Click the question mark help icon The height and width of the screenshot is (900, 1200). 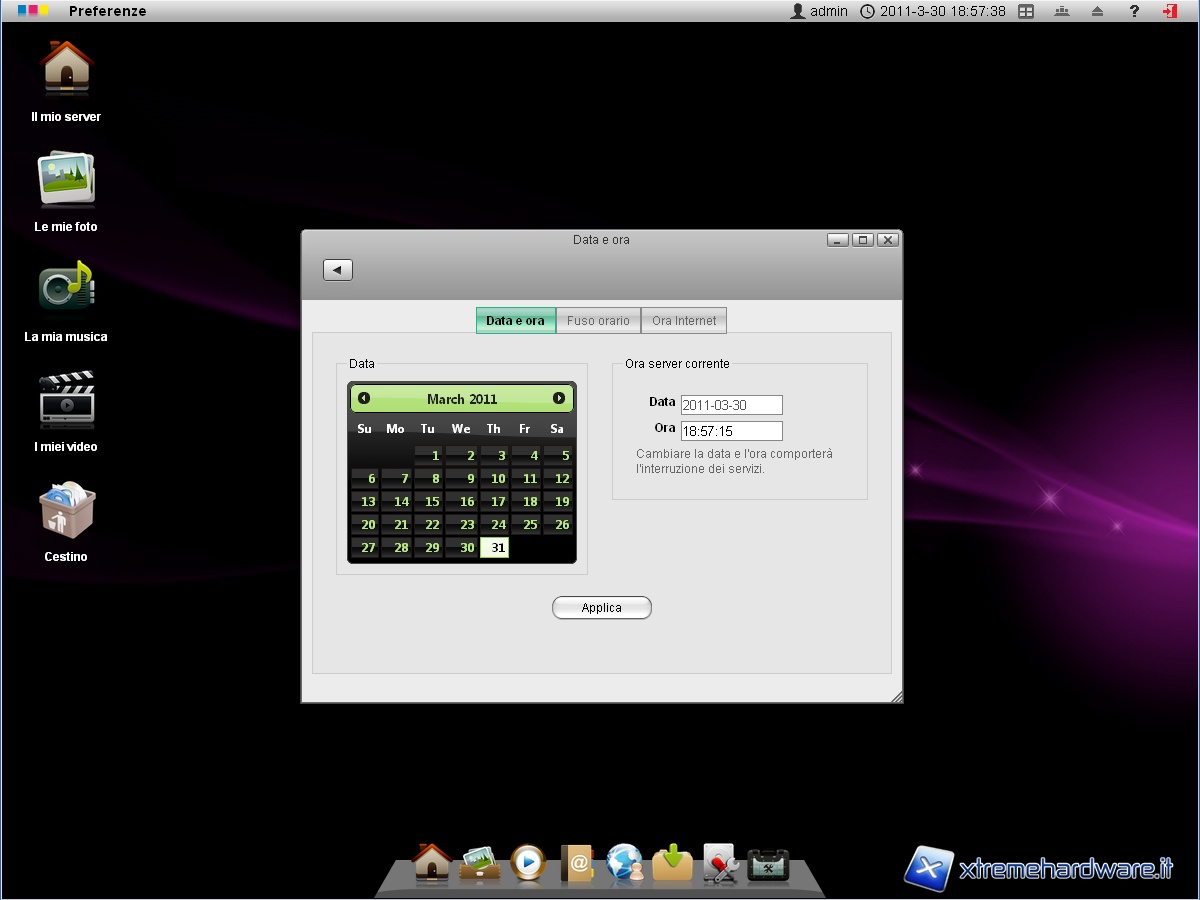coord(1134,11)
